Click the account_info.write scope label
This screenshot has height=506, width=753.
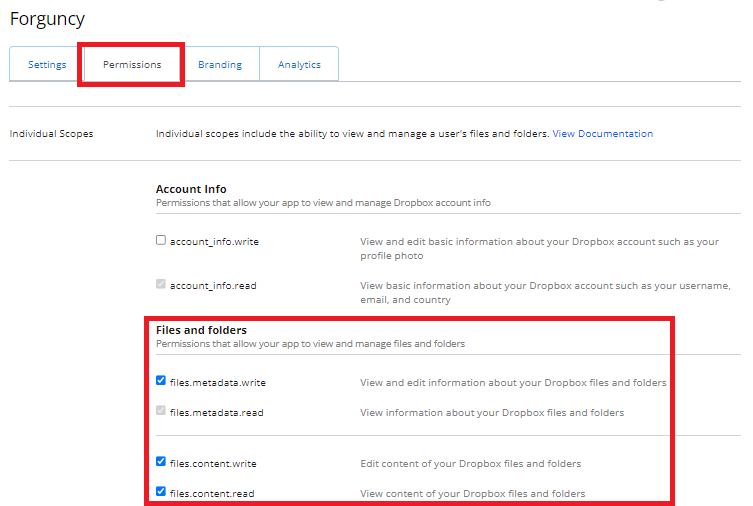[x=214, y=241]
